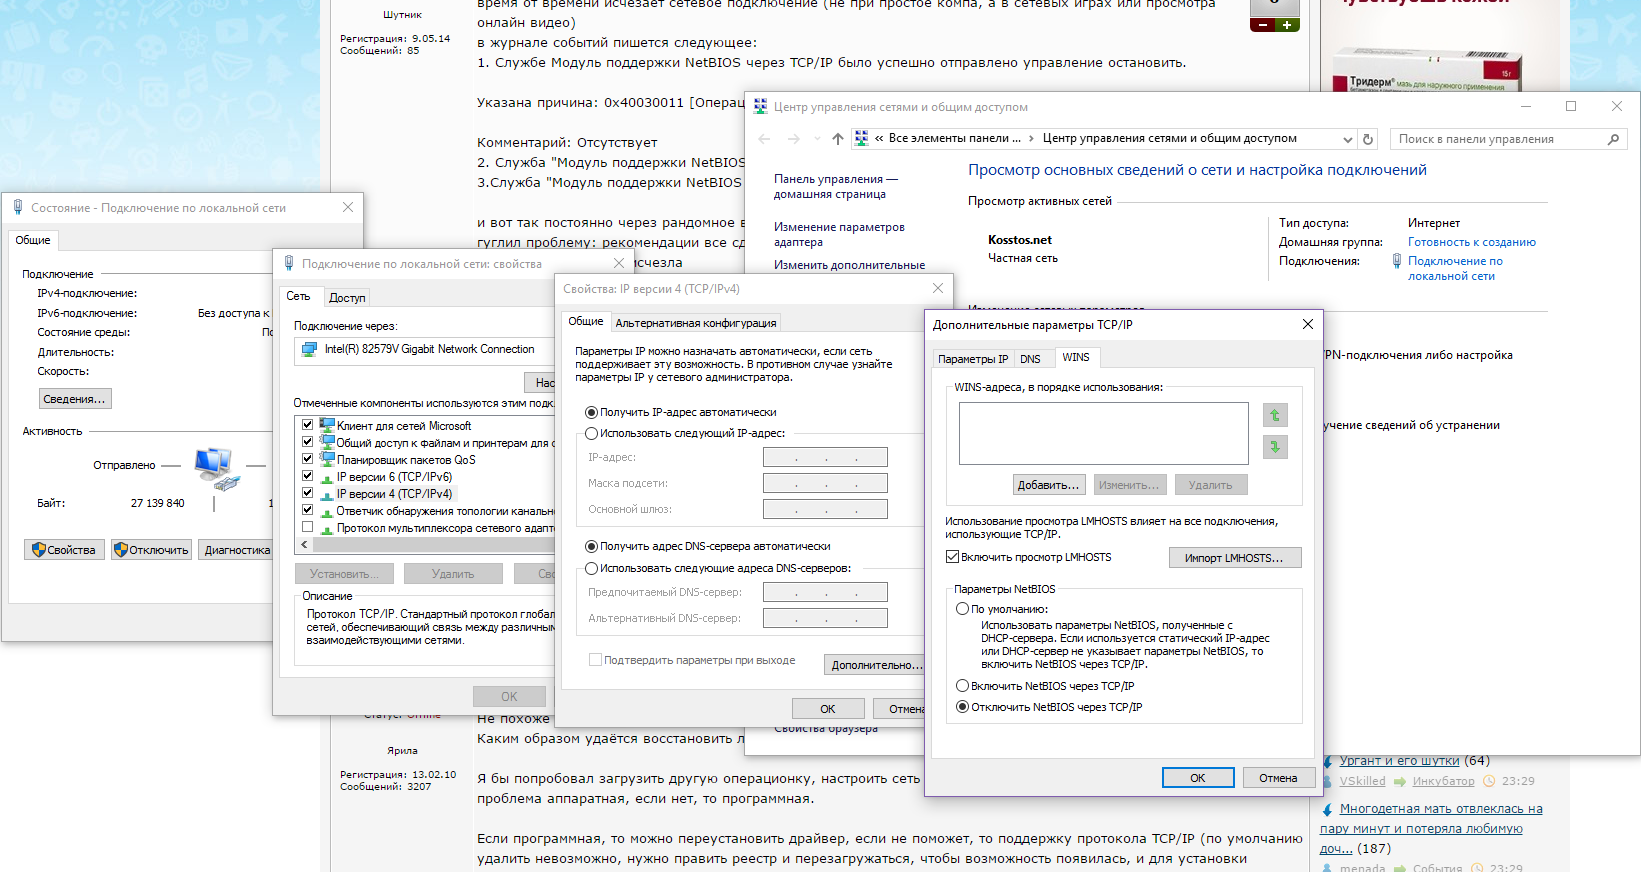Click the magnifier icon in Control Panel search
The height and width of the screenshot is (872, 1641).
click(x=1613, y=139)
